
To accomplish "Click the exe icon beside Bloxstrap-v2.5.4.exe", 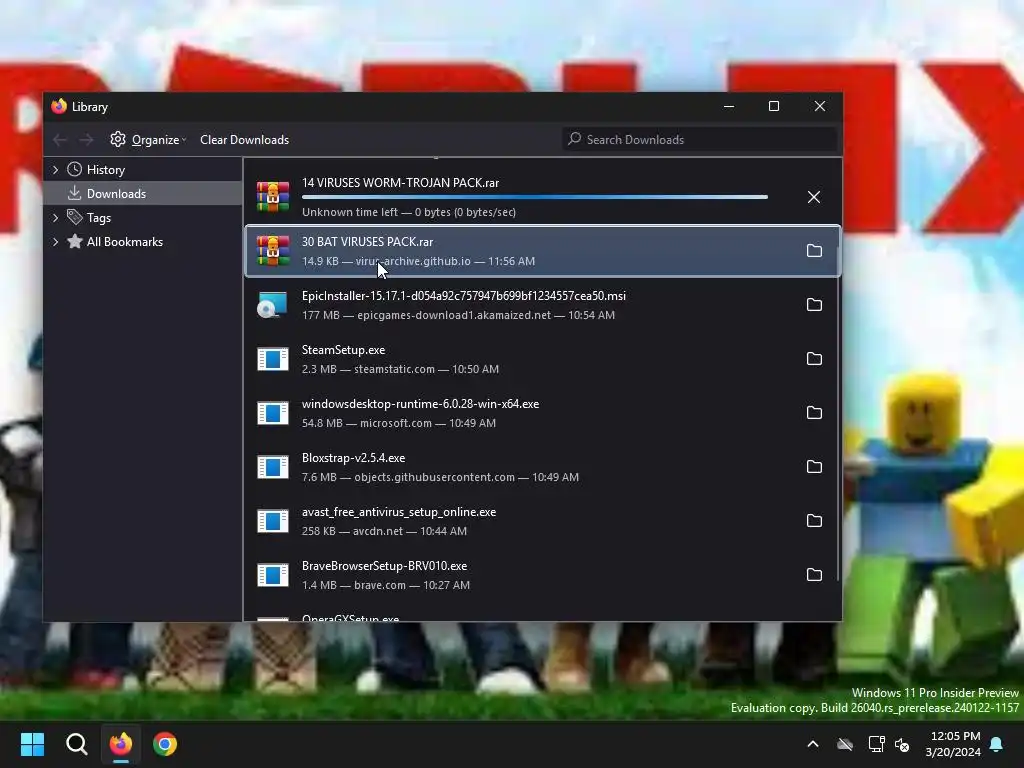I will [x=273, y=467].
